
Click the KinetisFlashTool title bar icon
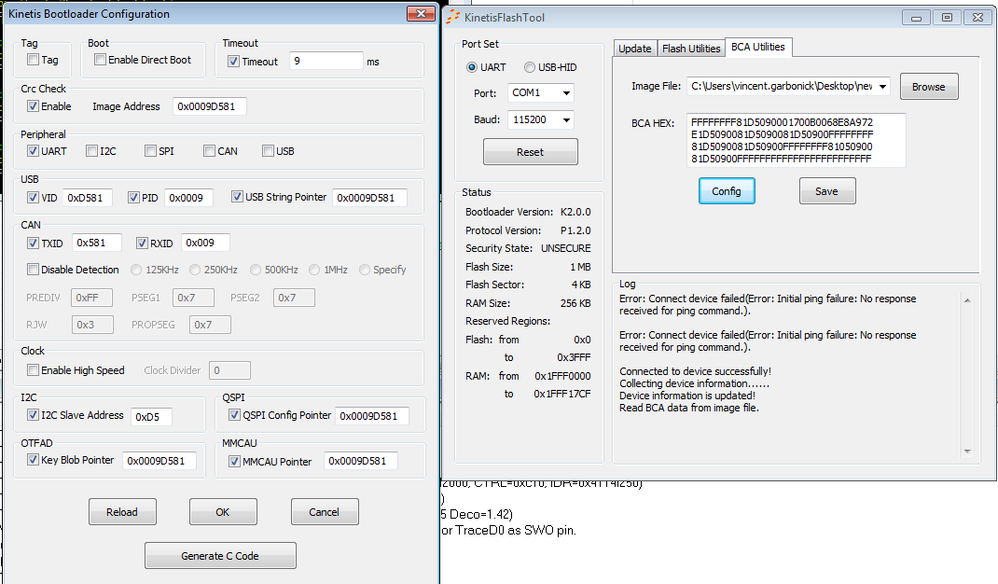point(453,17)
